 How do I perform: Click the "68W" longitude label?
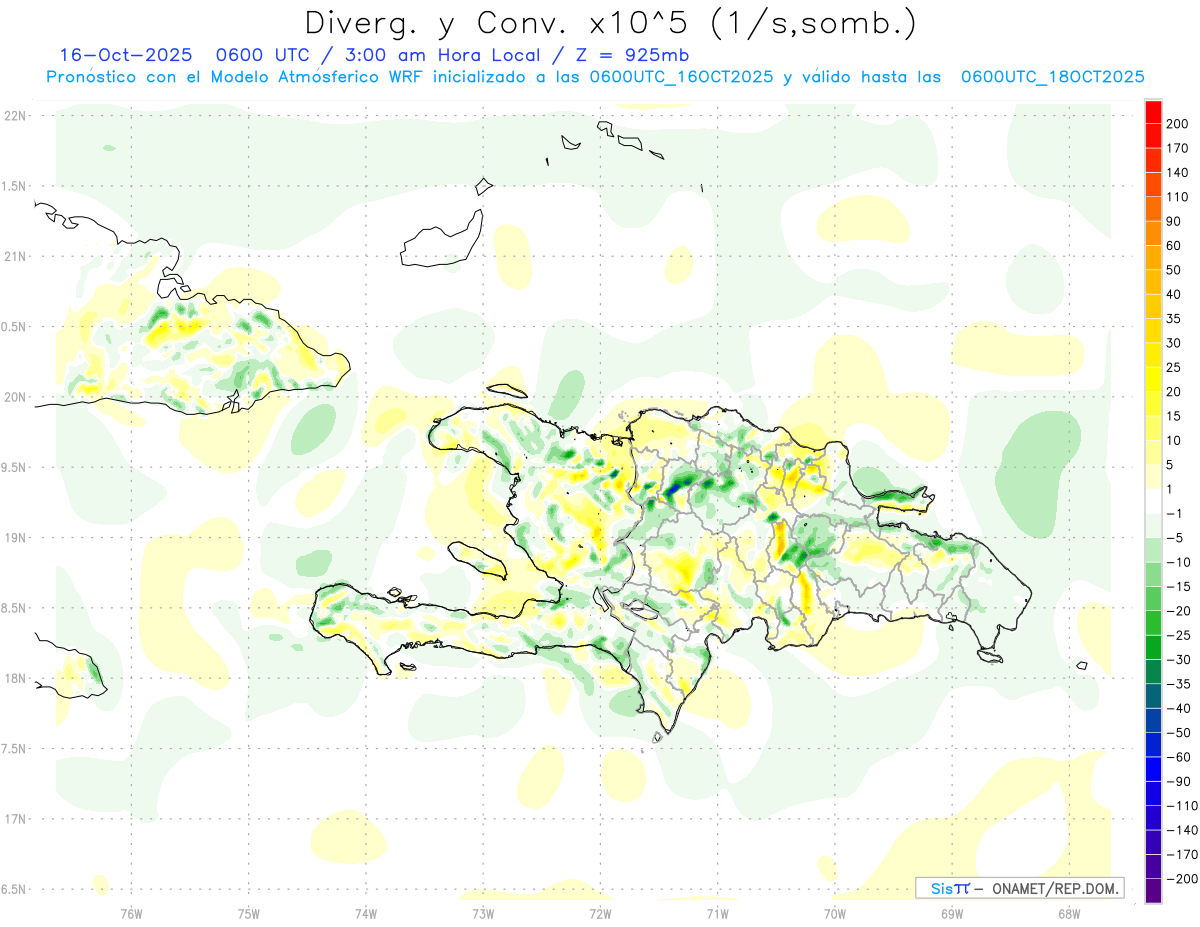[1068, 912]
